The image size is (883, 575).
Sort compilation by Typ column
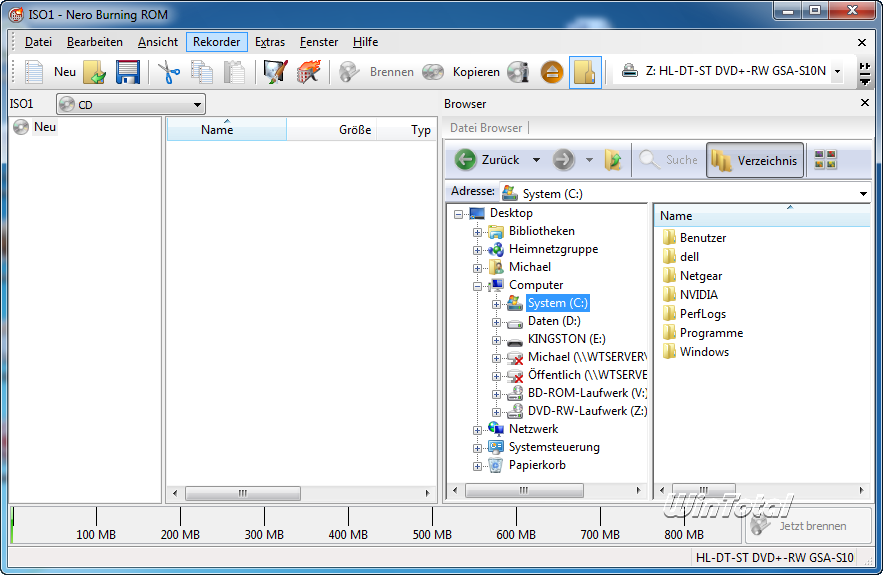click(x=407, y=130)
